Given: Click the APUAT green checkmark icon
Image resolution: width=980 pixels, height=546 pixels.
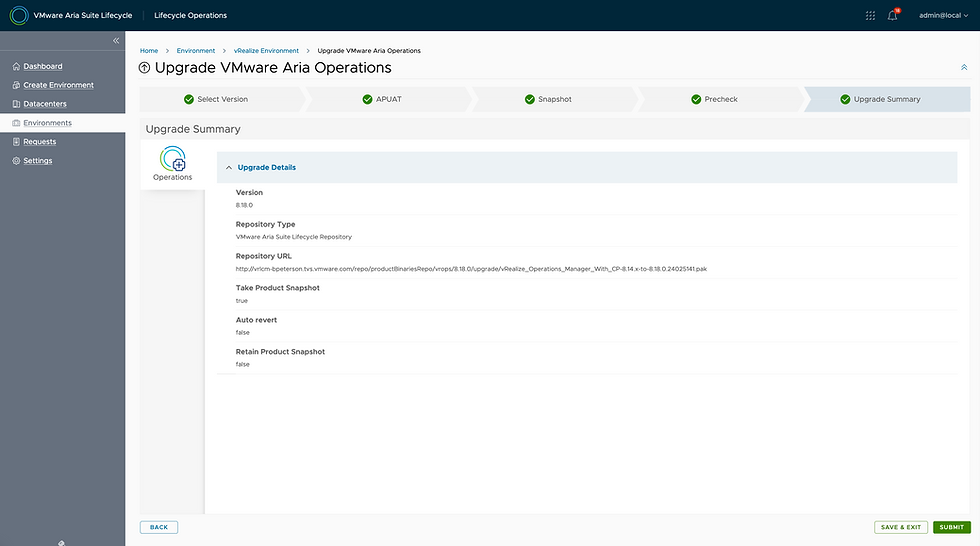Looking at the screenshot, I should (x=368, y=99).
